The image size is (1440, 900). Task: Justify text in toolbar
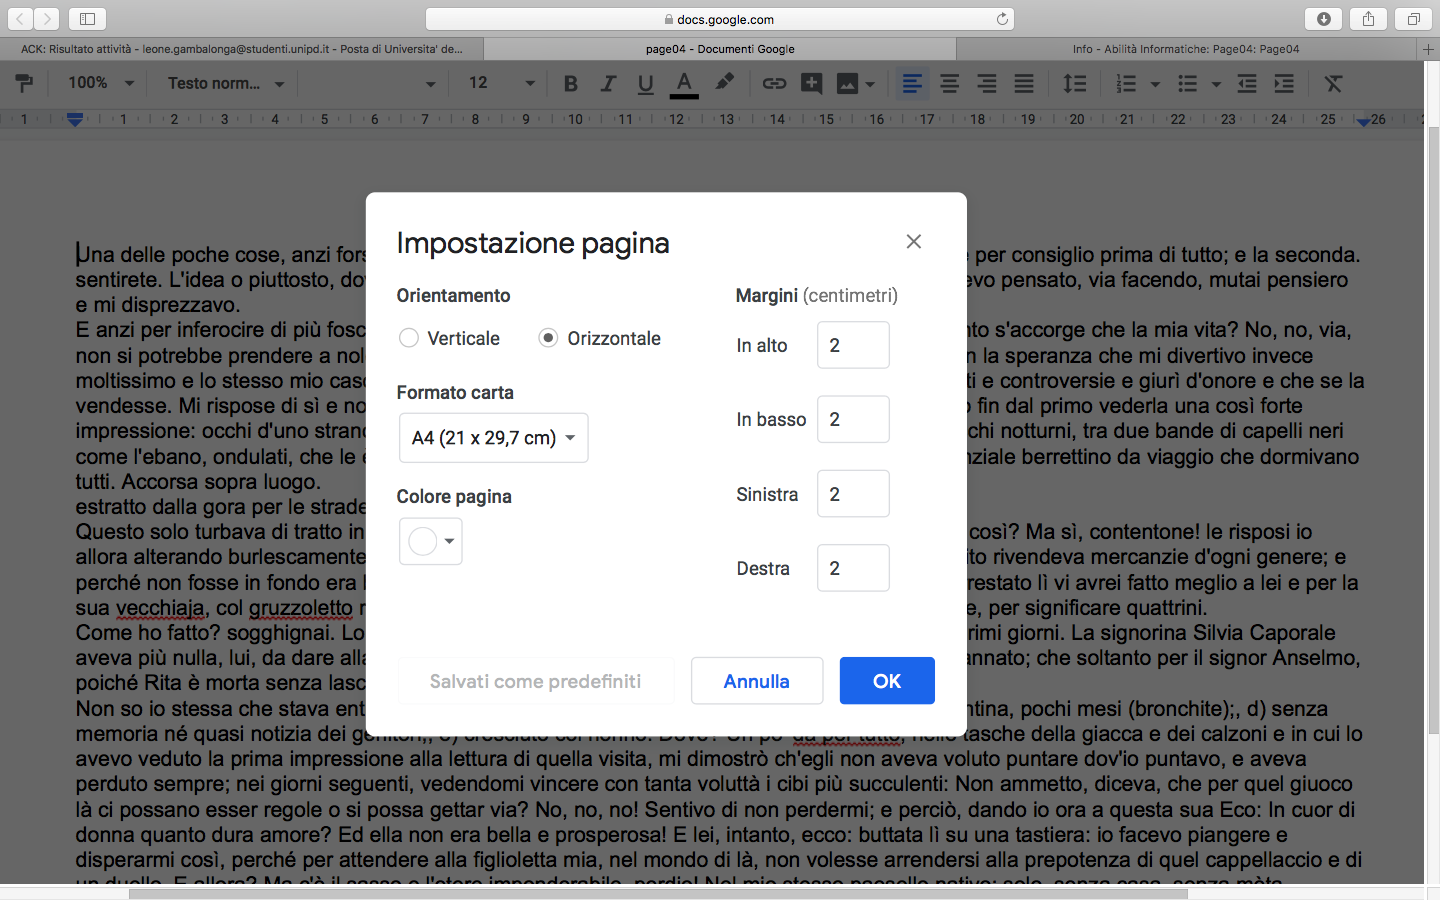pyautogui.click(x=1024, y=84)
